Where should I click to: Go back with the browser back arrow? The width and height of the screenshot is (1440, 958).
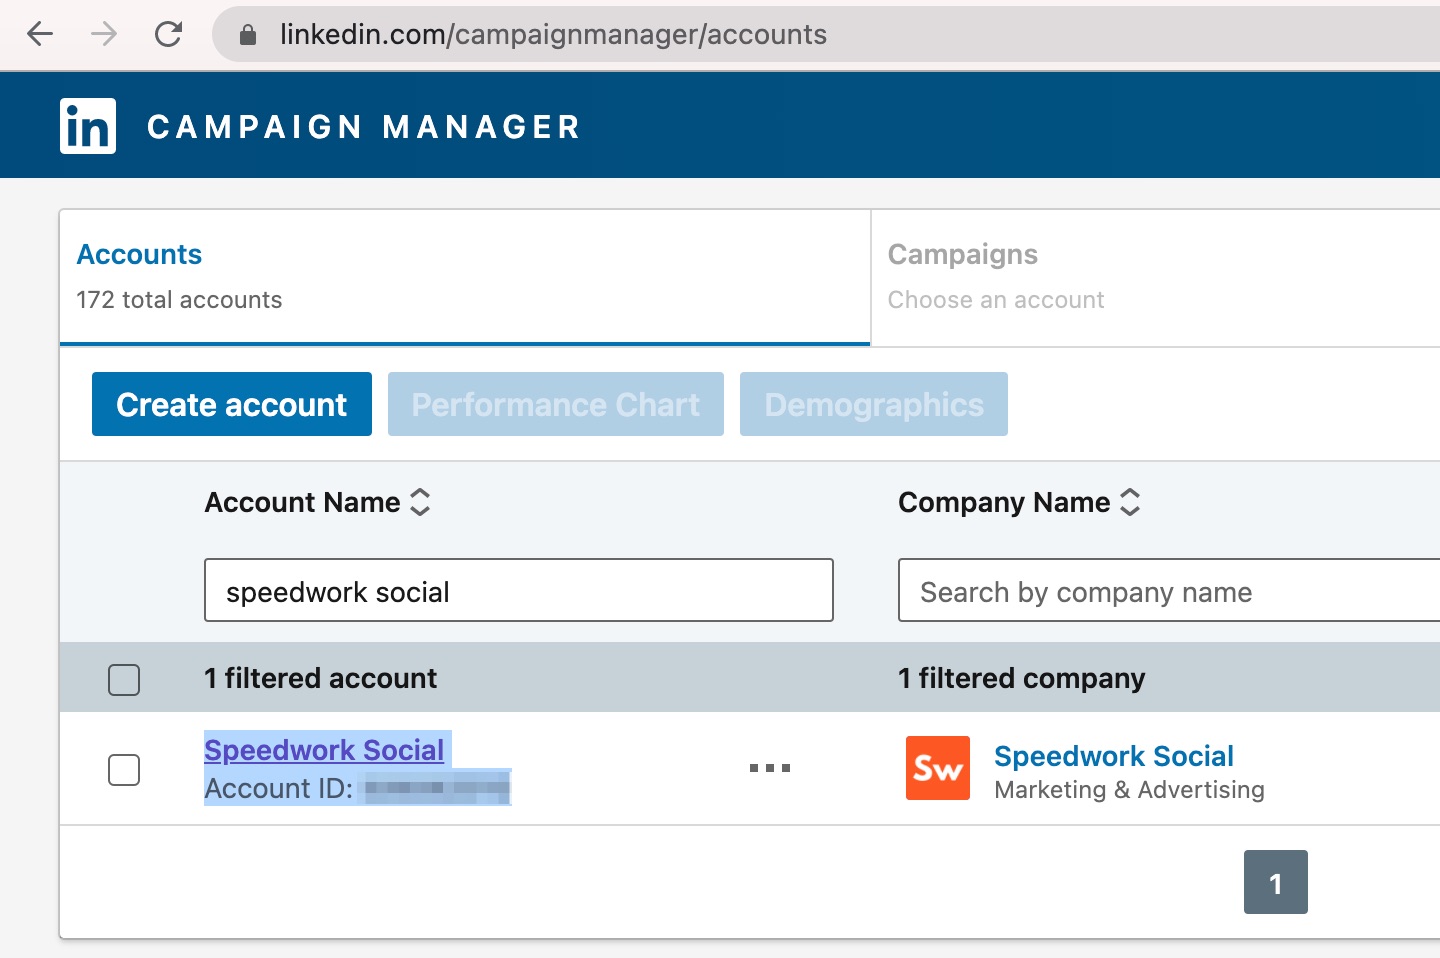(40, 34)
